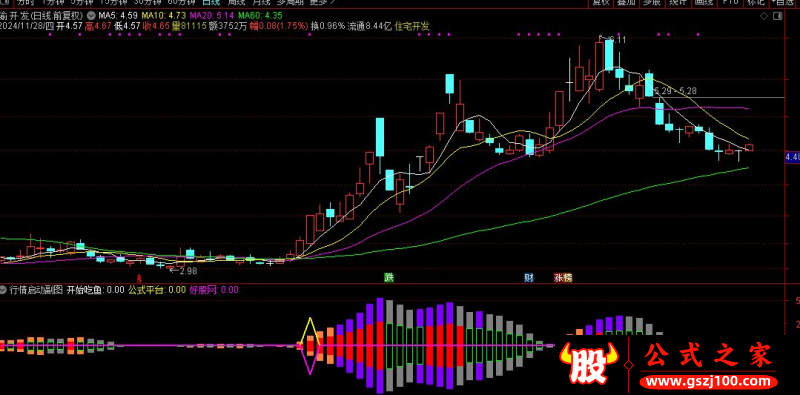Click the yellow-magenta diamond signal in sub-chart
This screenshot has height=395, width=800.
tap(310, 346)
